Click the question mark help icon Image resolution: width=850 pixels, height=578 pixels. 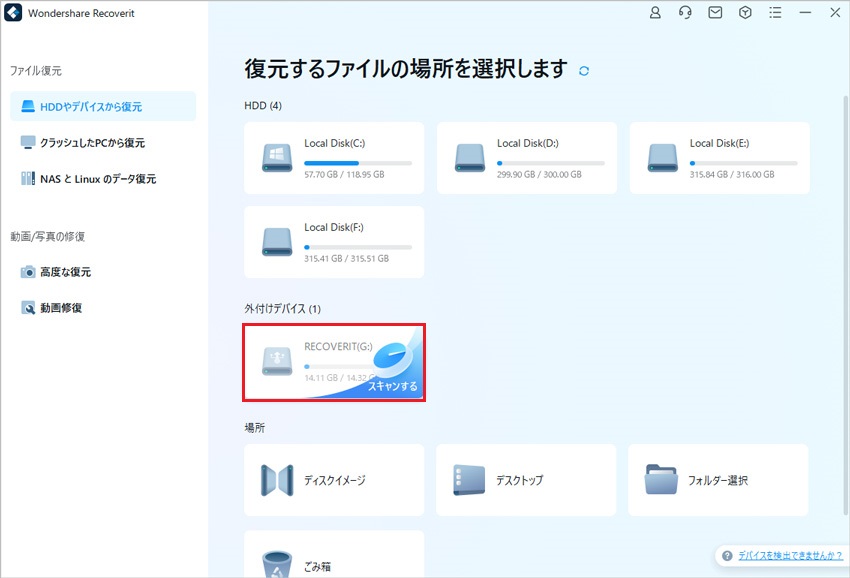coord(727,556)
